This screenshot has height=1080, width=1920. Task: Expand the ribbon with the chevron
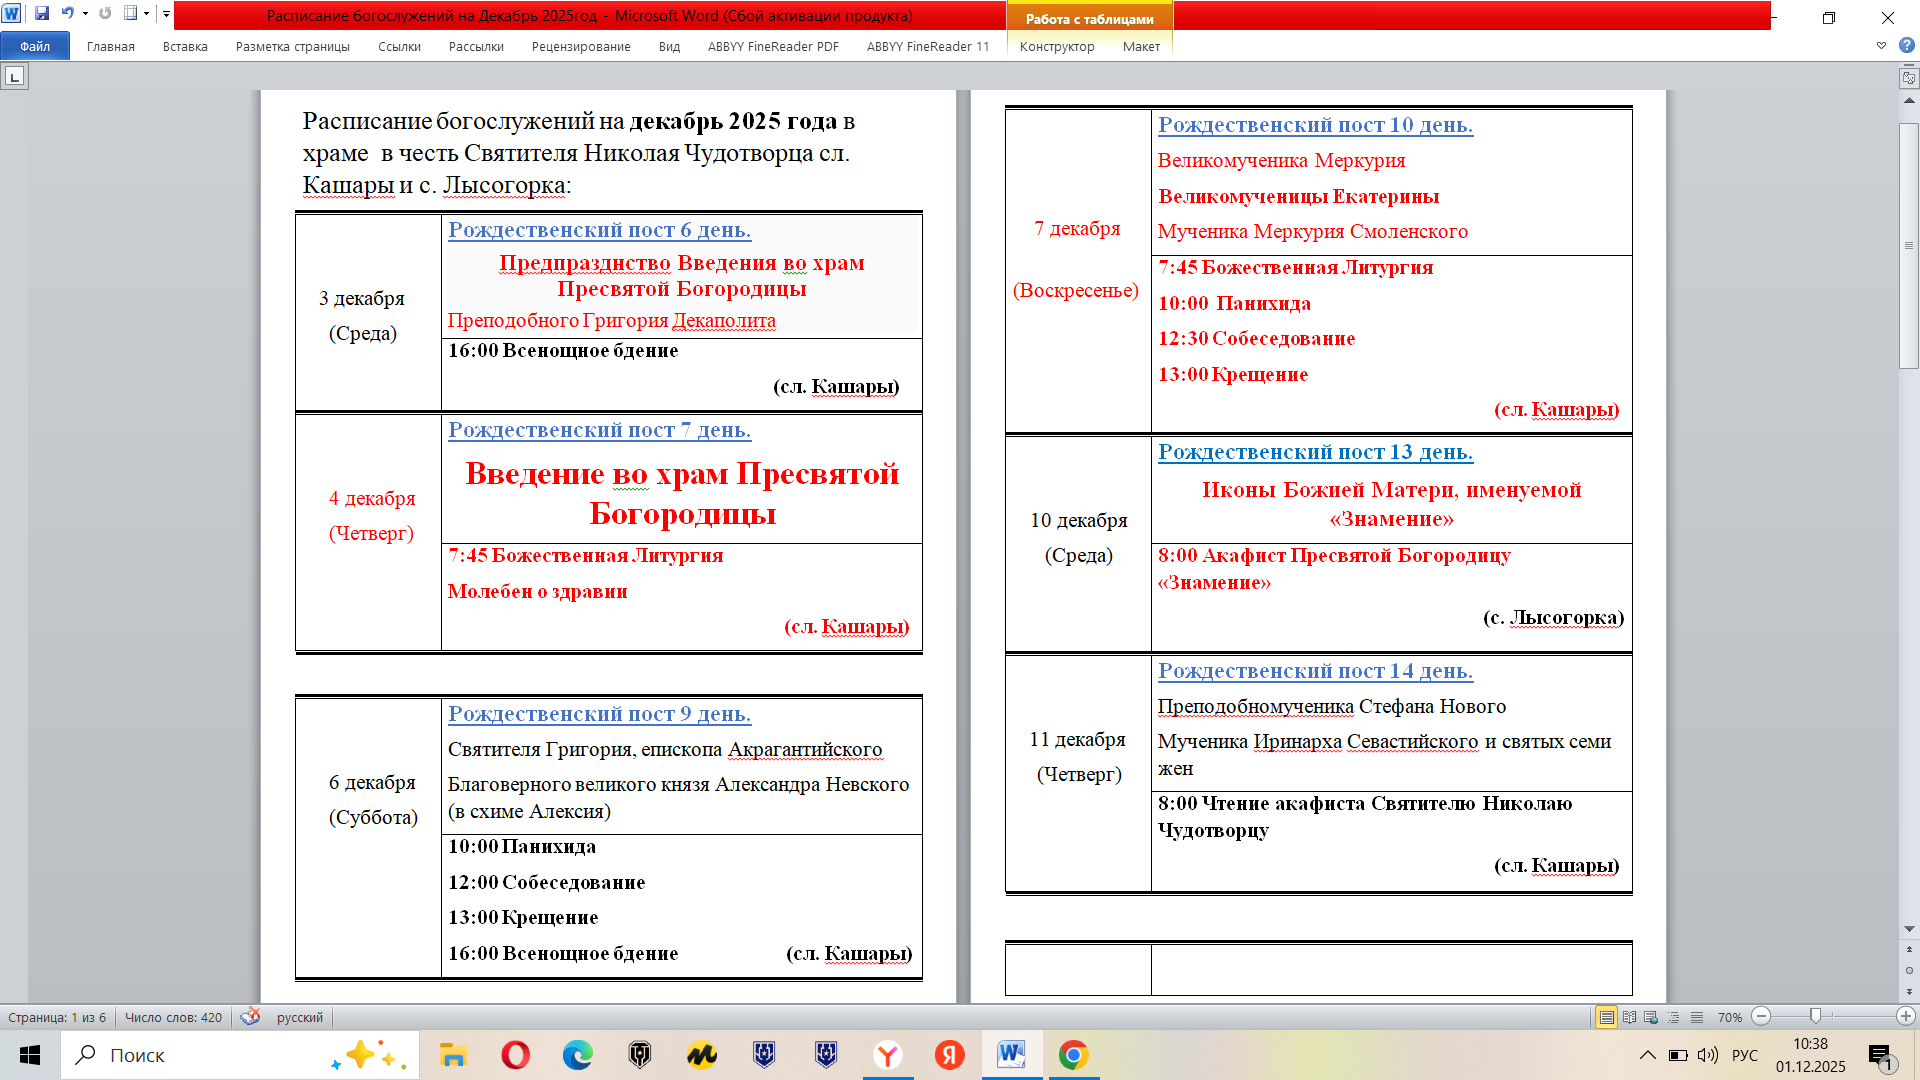pyautogui.click(x=1881, y=46)
